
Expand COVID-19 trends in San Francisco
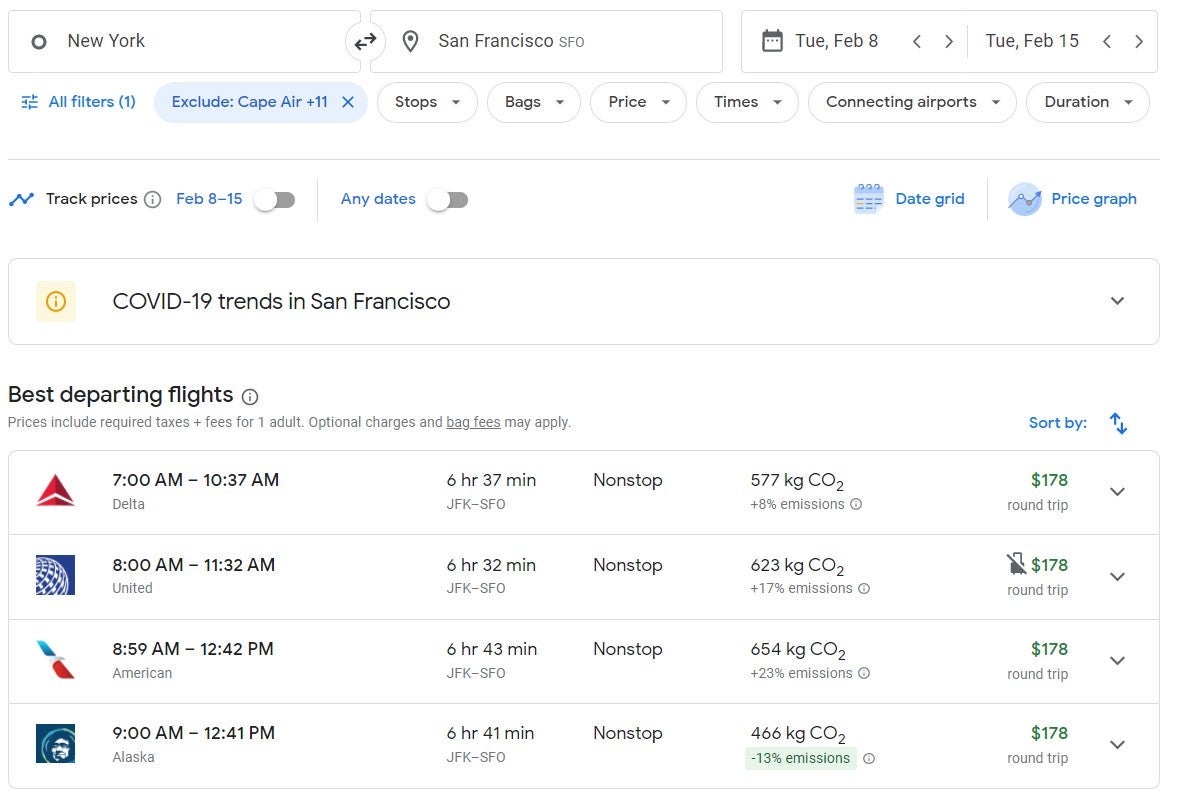(x=1118, y=301)
